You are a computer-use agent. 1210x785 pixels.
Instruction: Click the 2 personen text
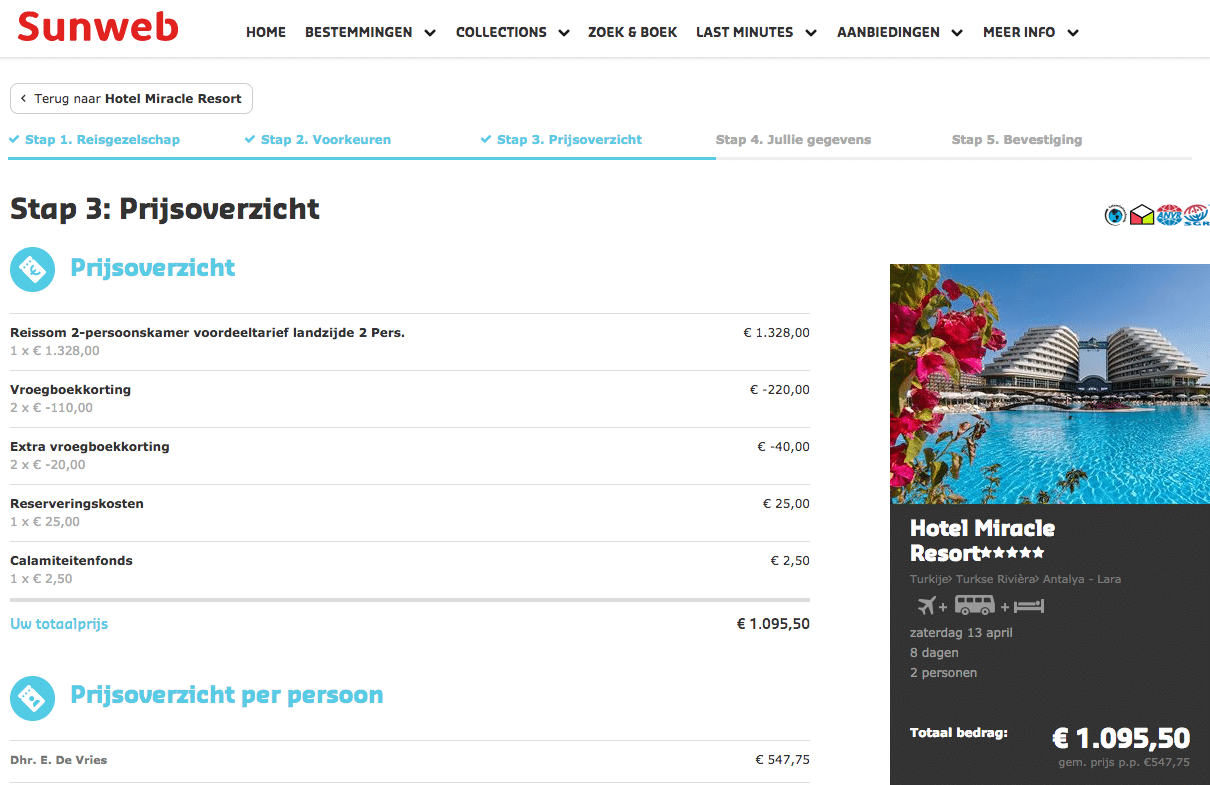(943, 673)
